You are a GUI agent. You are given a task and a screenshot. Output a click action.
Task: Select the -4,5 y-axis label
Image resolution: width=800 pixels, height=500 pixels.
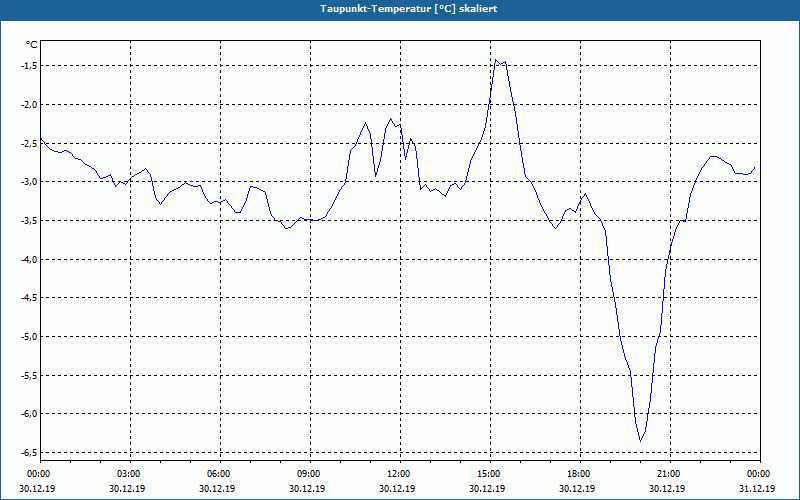click(29, 297)
